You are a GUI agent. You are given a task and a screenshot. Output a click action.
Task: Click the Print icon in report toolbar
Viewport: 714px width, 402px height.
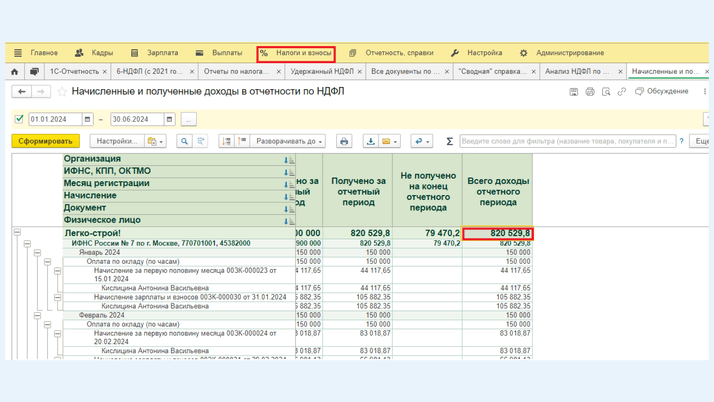click(x=344, y=142)
